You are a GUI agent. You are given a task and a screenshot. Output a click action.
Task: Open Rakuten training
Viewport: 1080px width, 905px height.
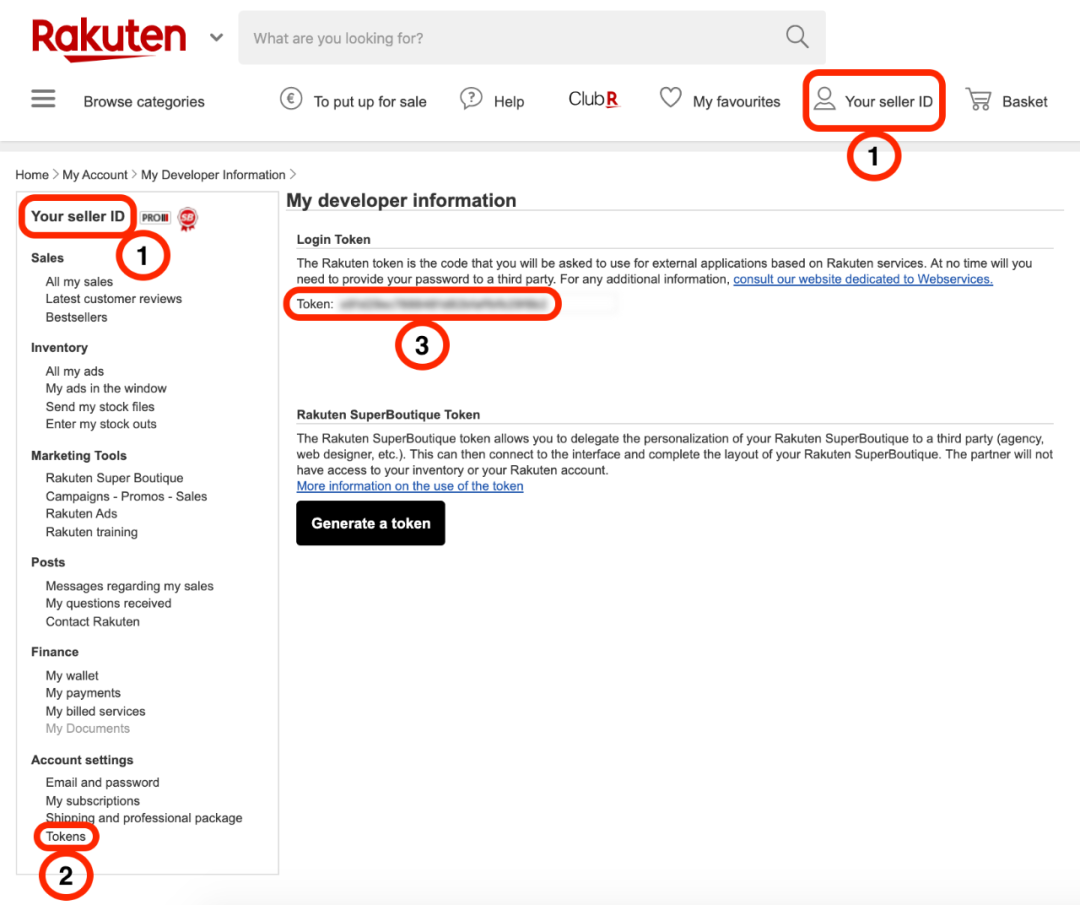(x=92, y=532)
